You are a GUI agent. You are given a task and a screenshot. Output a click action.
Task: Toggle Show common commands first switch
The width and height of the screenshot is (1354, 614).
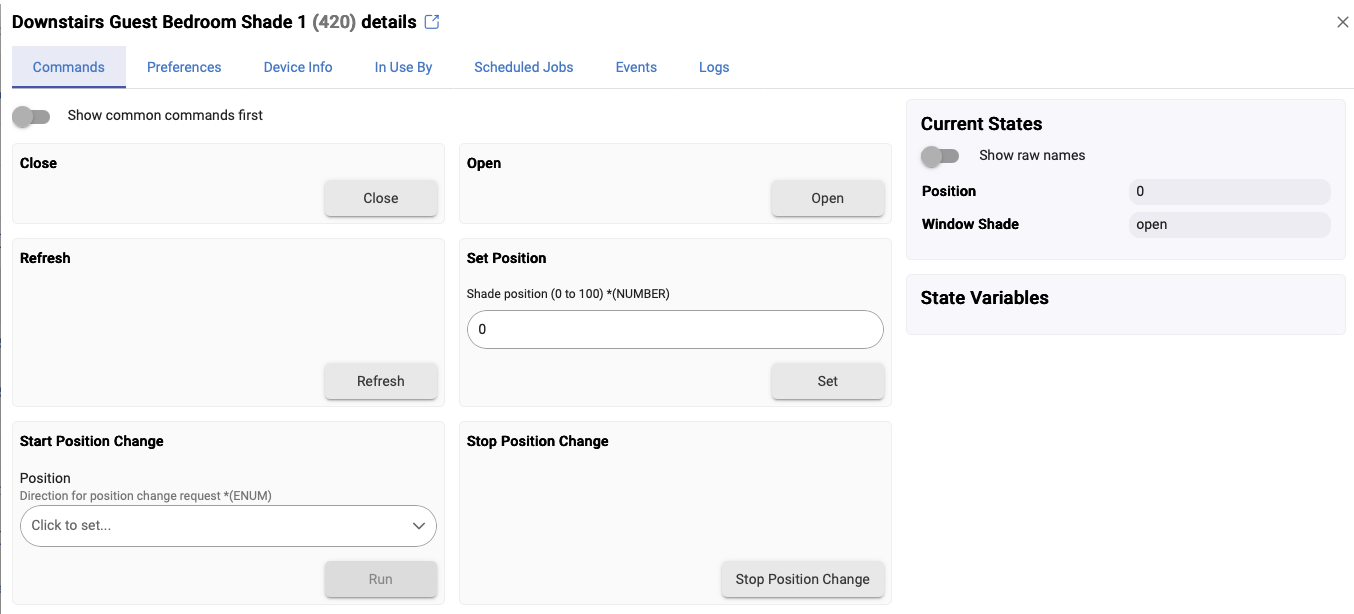tap(31, 116)
